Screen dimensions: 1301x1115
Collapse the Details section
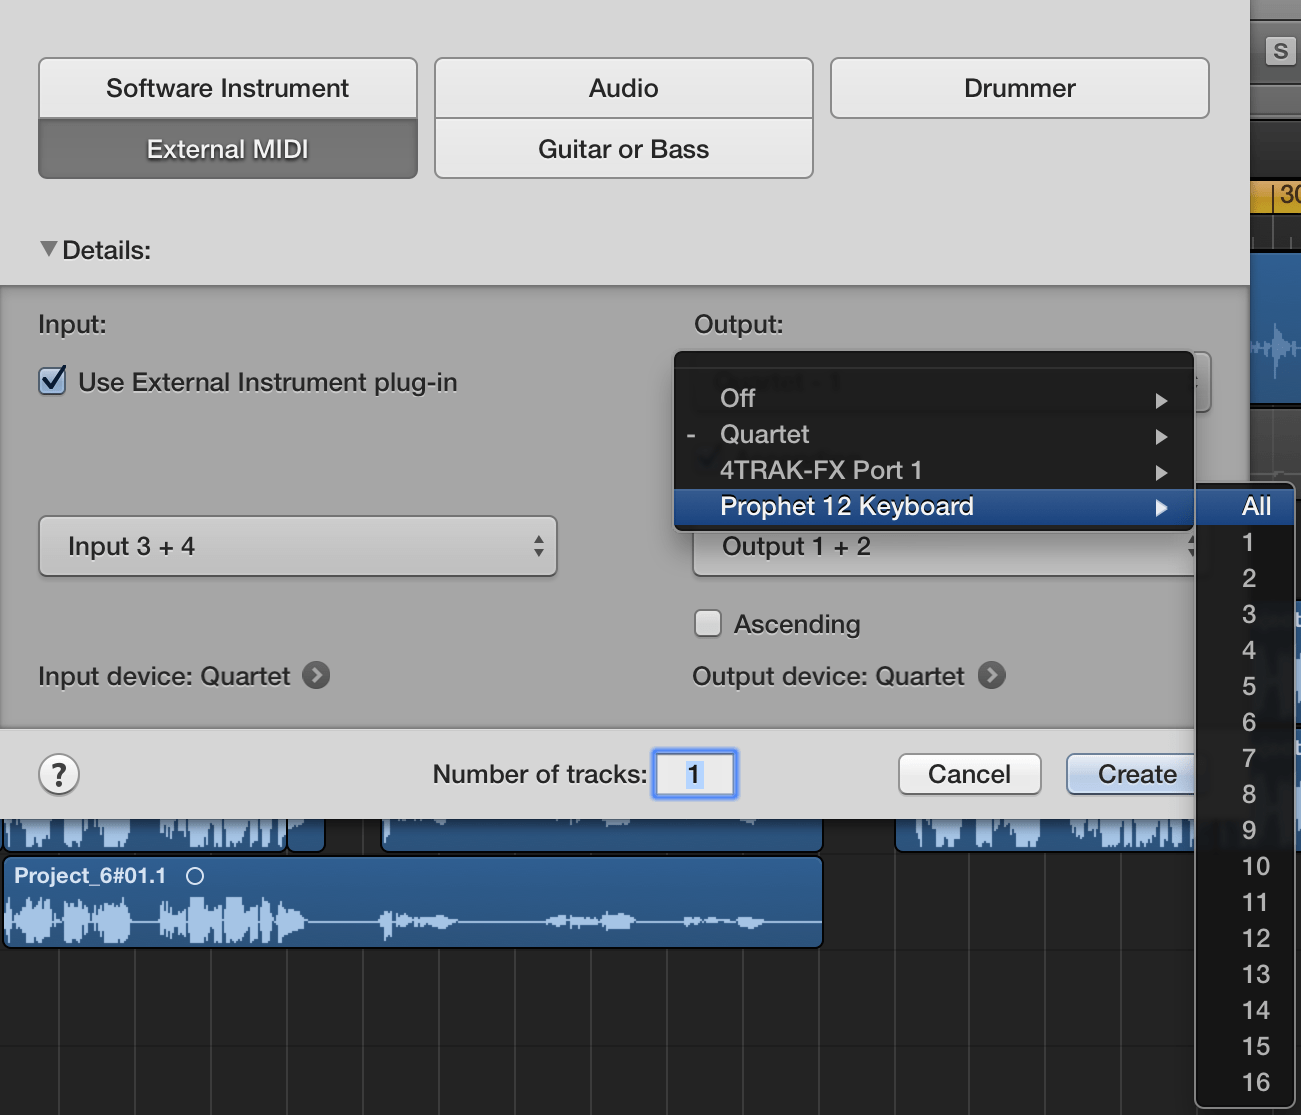click(x=47, y=249)
